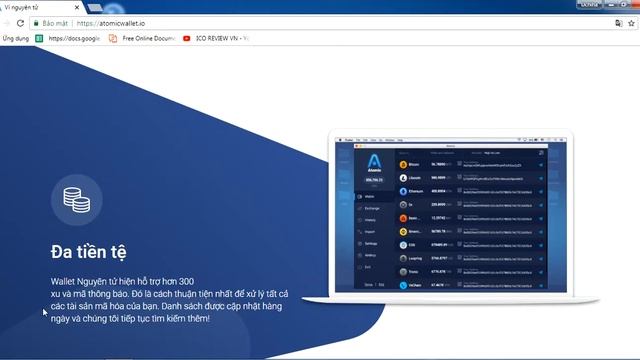Viewport: 640px width, 360px height.
Task: Open the 'Ứng dụng' apps bookmark
Action: tap(16, 38)
